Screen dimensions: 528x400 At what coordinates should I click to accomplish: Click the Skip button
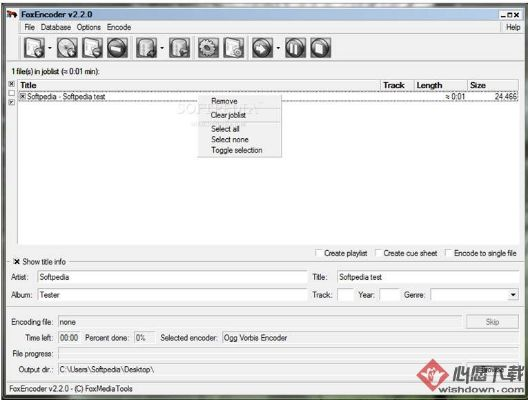[x=492, y=322]
